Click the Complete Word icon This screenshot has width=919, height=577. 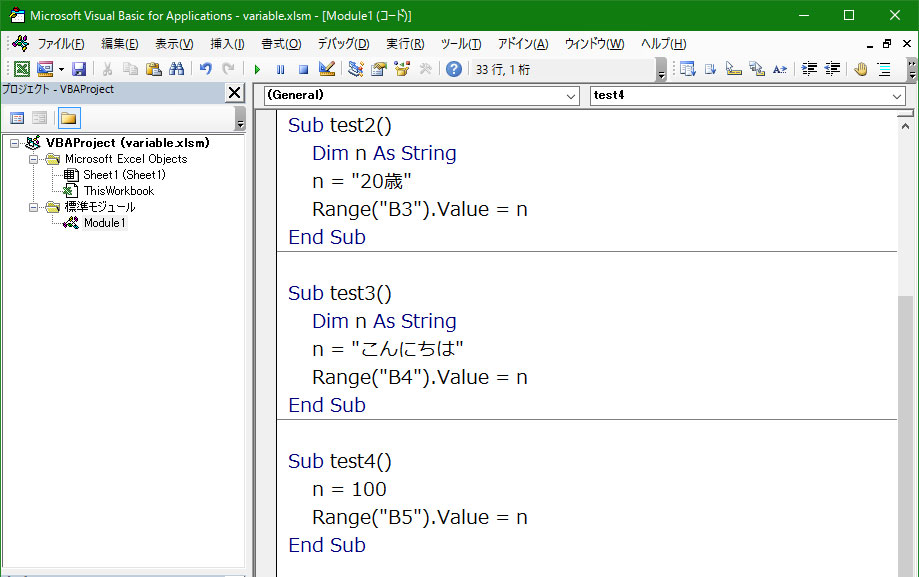point(780,69)
